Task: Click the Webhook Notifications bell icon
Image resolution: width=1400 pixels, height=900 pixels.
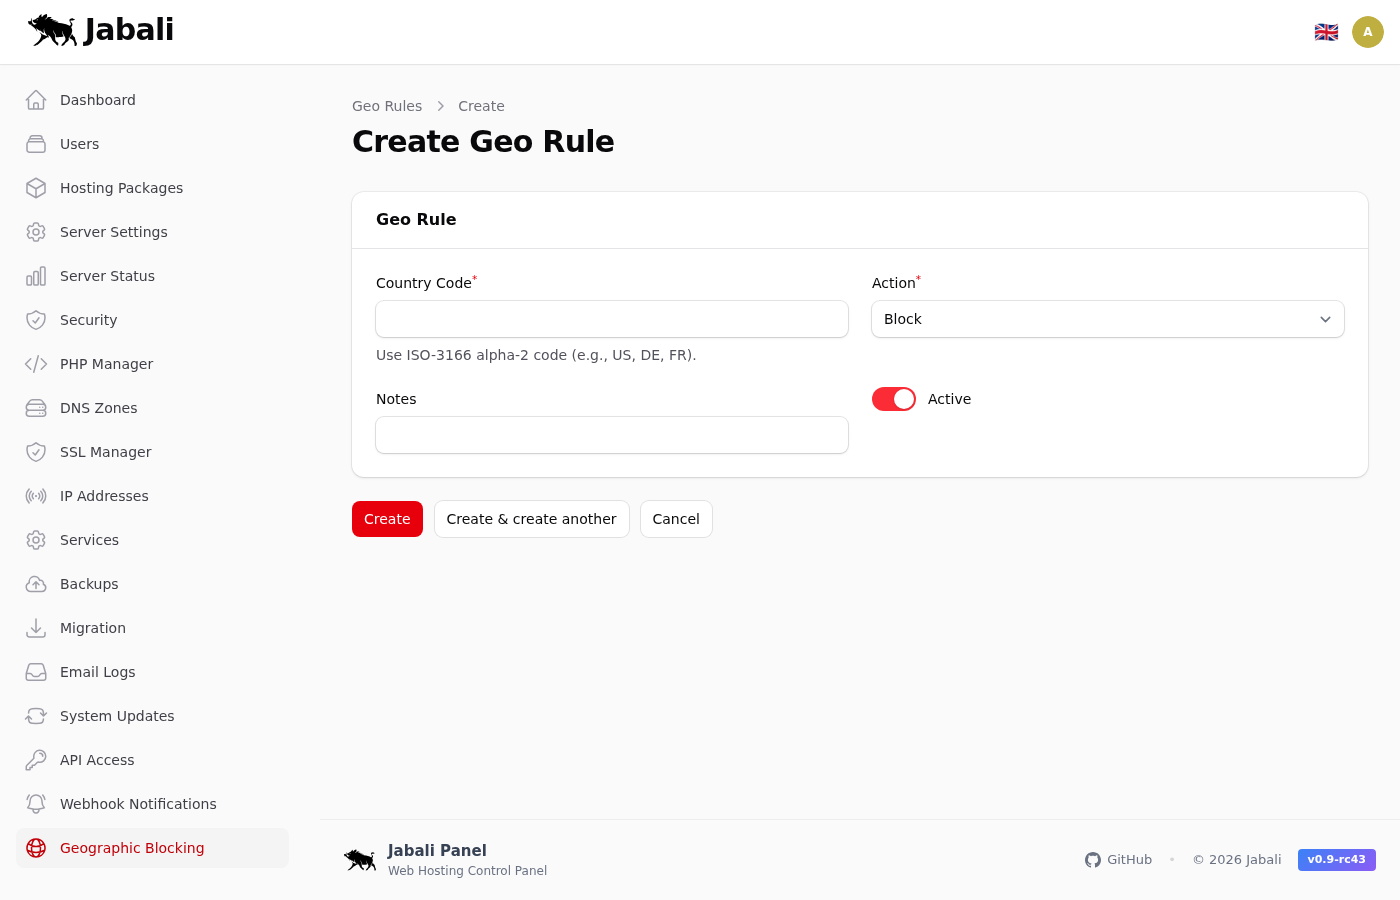Action: tap(36, 804)
